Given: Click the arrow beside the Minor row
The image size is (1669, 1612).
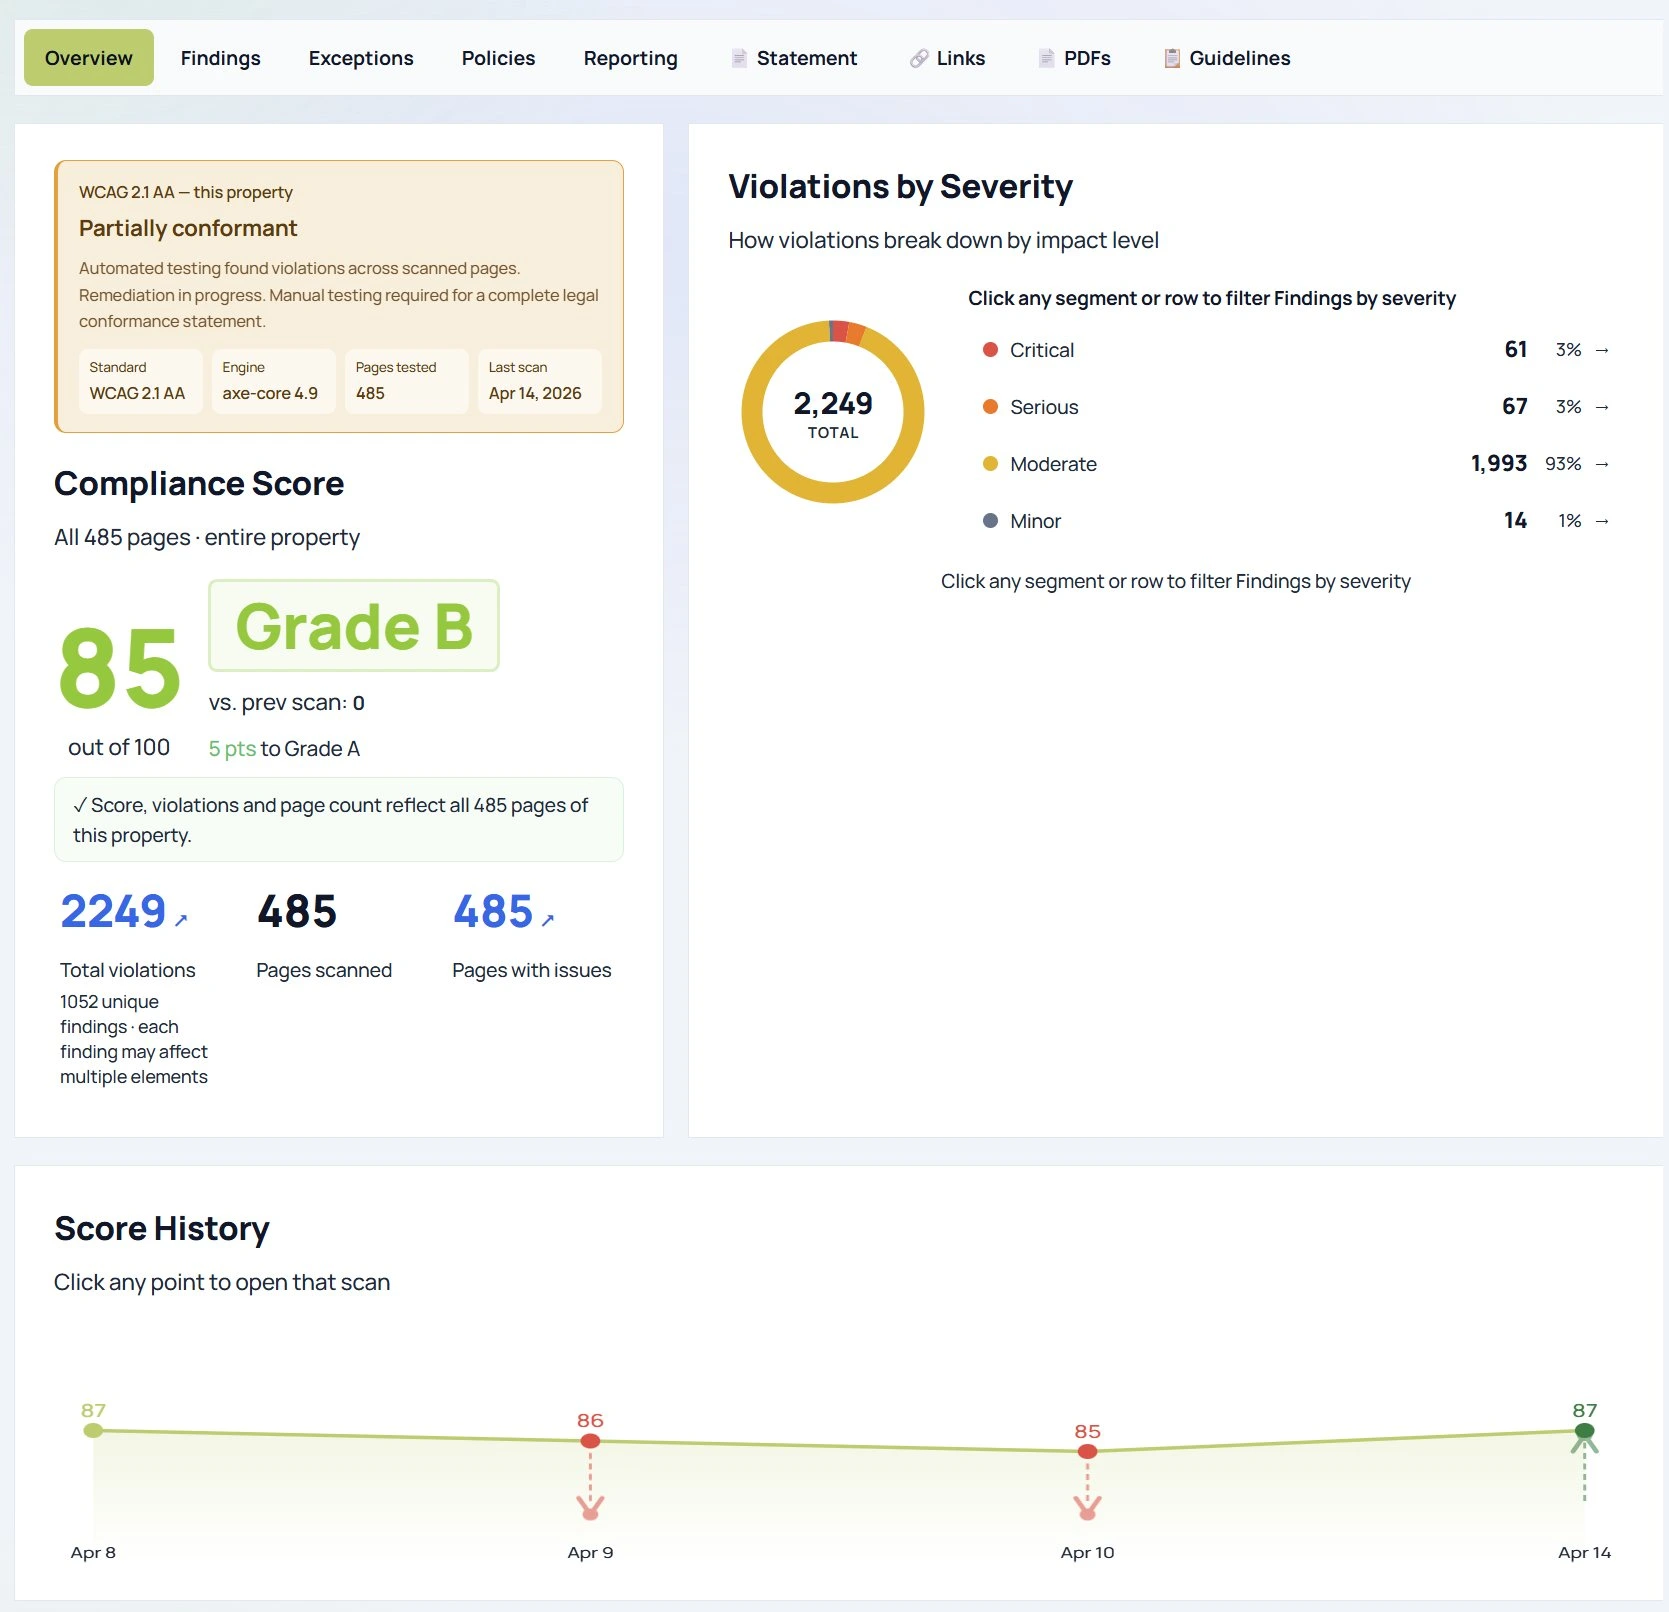Looking at the screenshot, I should 1604,521.
